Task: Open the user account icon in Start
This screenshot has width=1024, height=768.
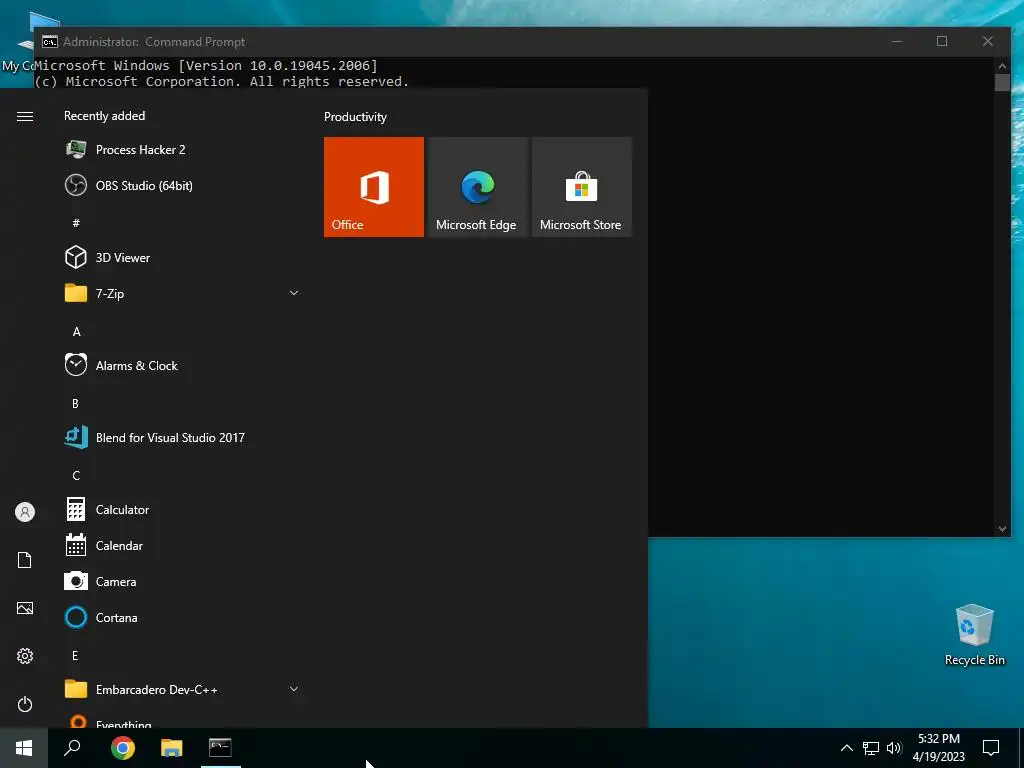Action: point(25,512)
